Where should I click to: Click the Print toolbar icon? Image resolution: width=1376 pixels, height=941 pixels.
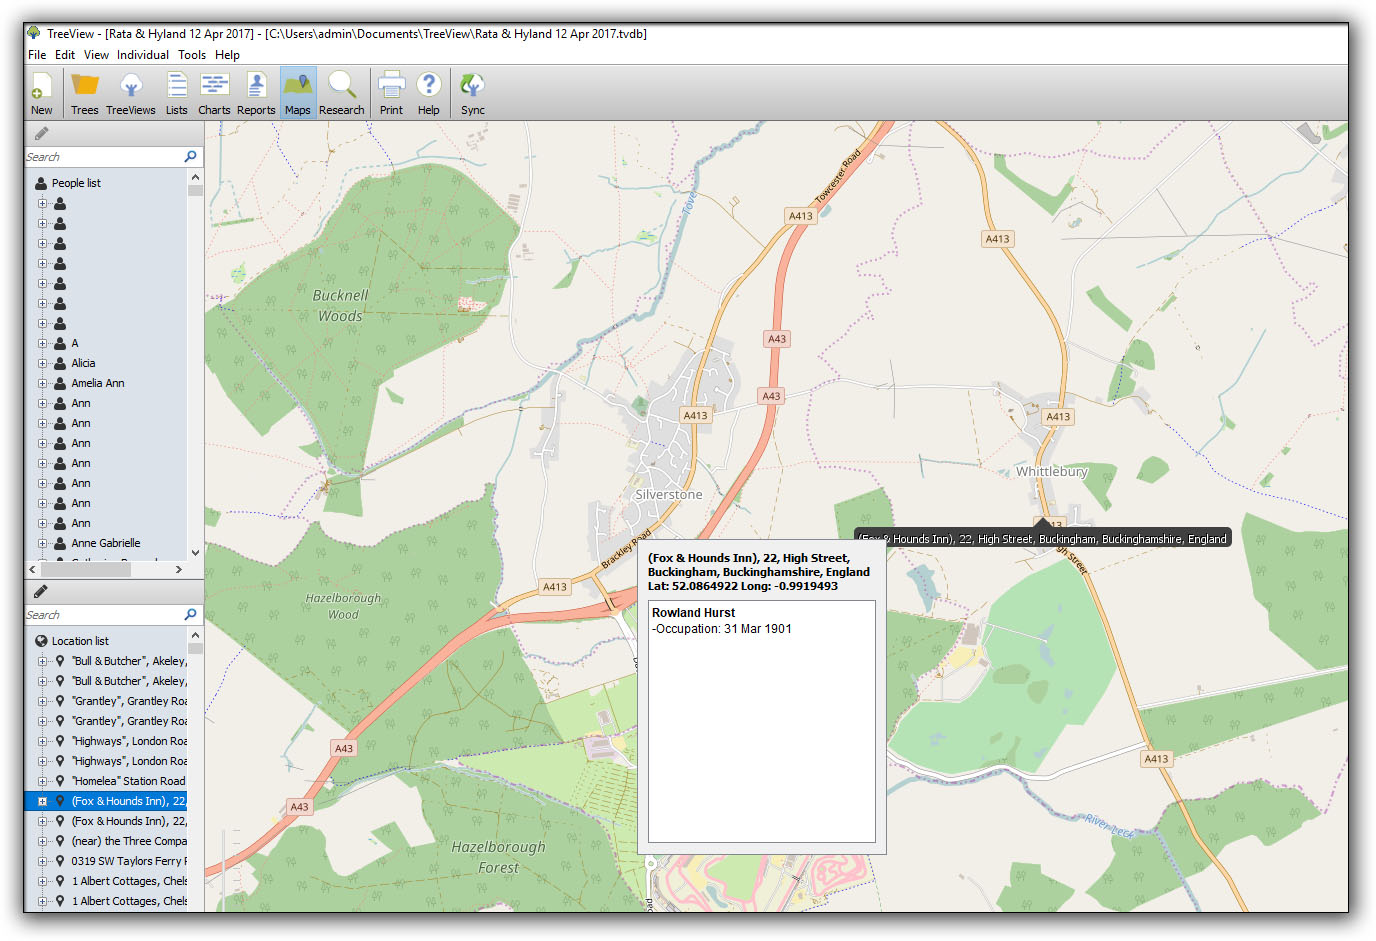391,94
